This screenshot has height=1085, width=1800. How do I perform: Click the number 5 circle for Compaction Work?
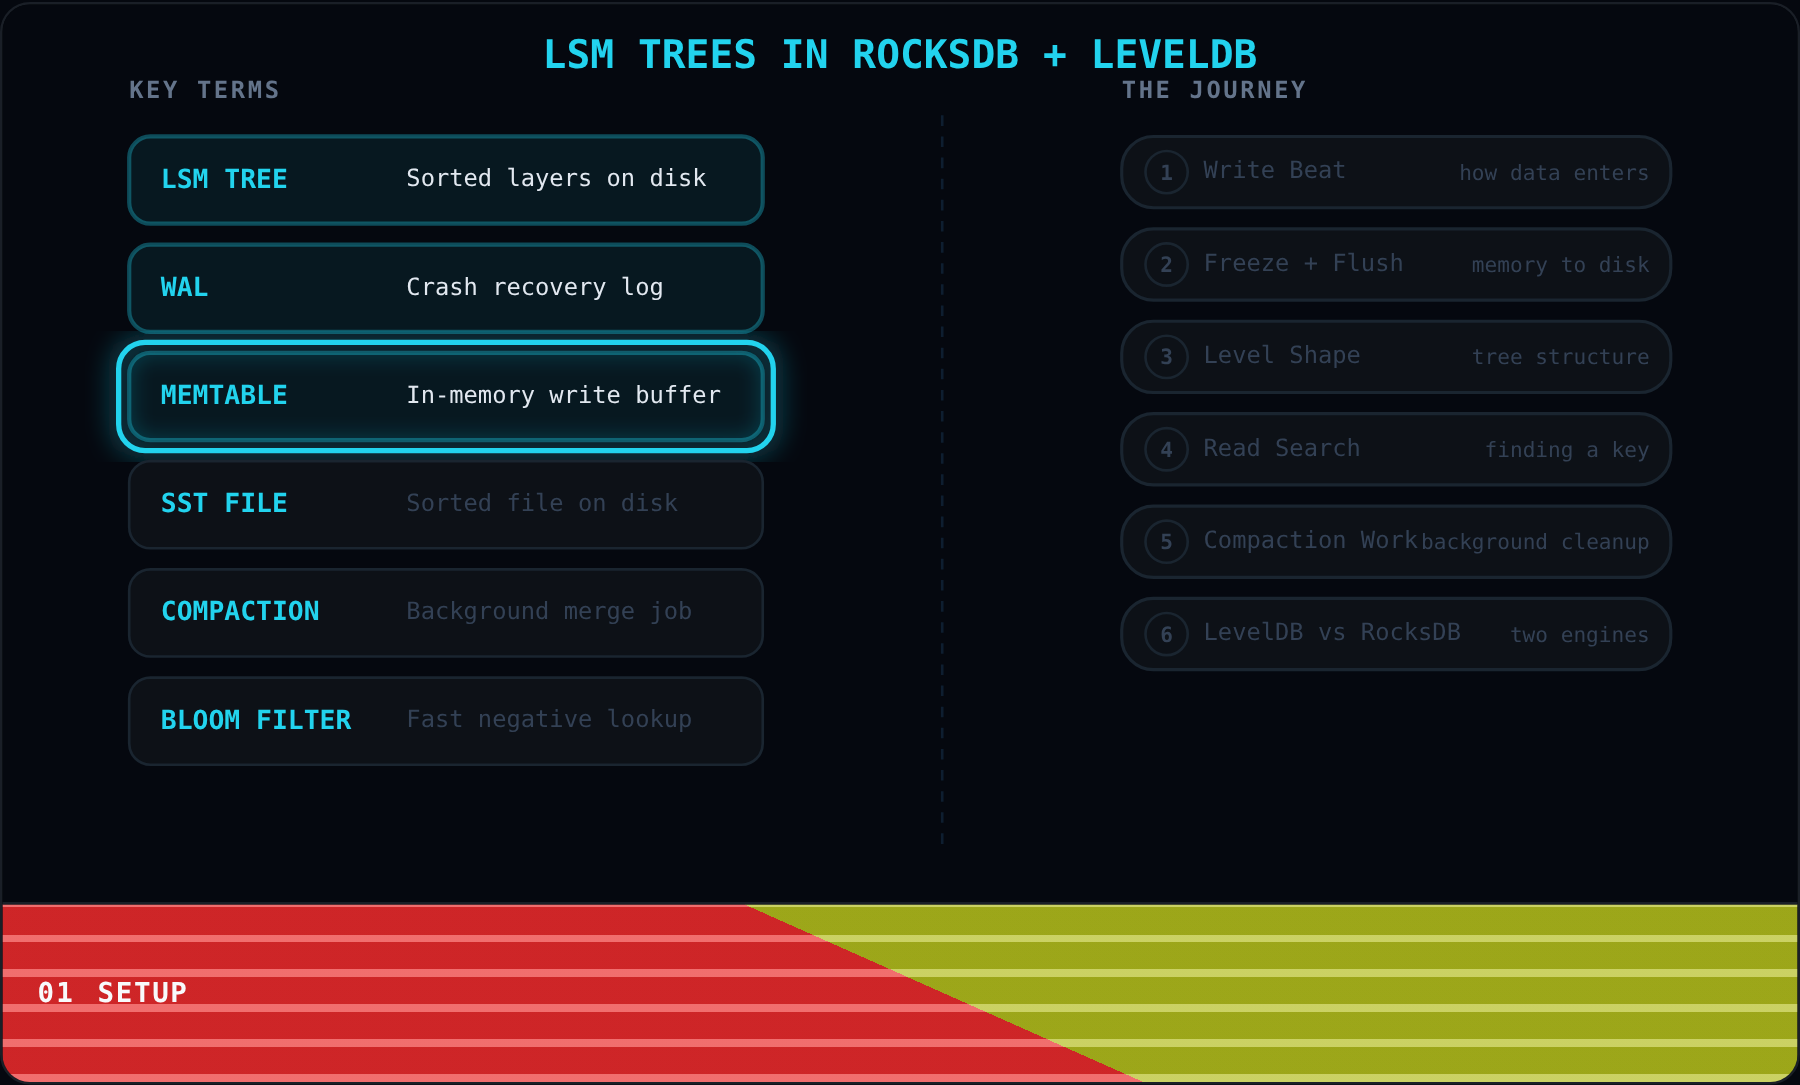(1166, 541)
